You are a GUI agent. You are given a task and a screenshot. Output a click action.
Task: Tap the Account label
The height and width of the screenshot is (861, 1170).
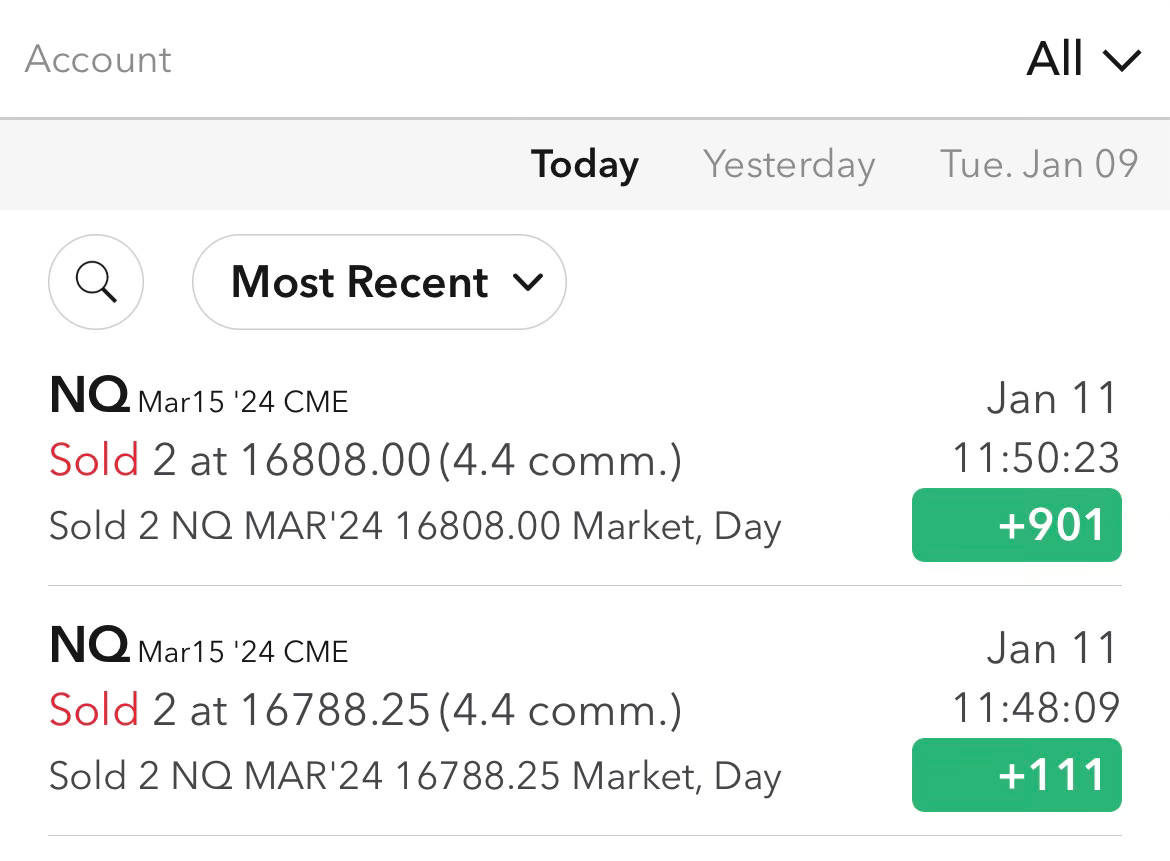coord(98,60)
